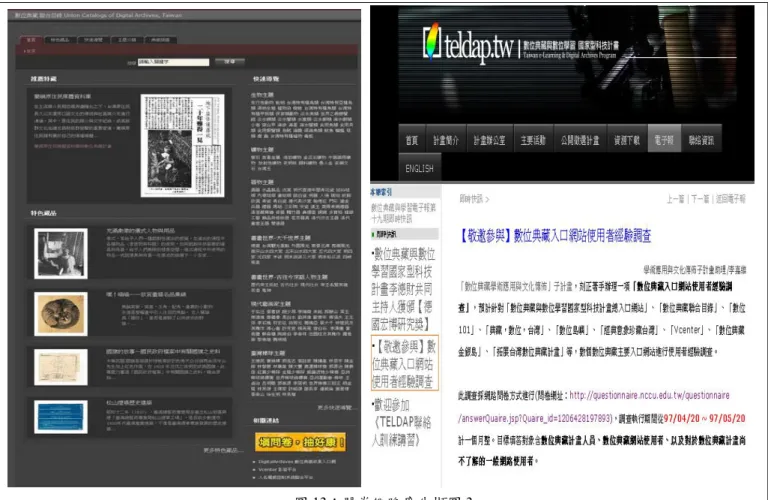Open the blue blueprint thumbnail
The height and width of the screenshot is (500, 768).
(x=61, y=417)
